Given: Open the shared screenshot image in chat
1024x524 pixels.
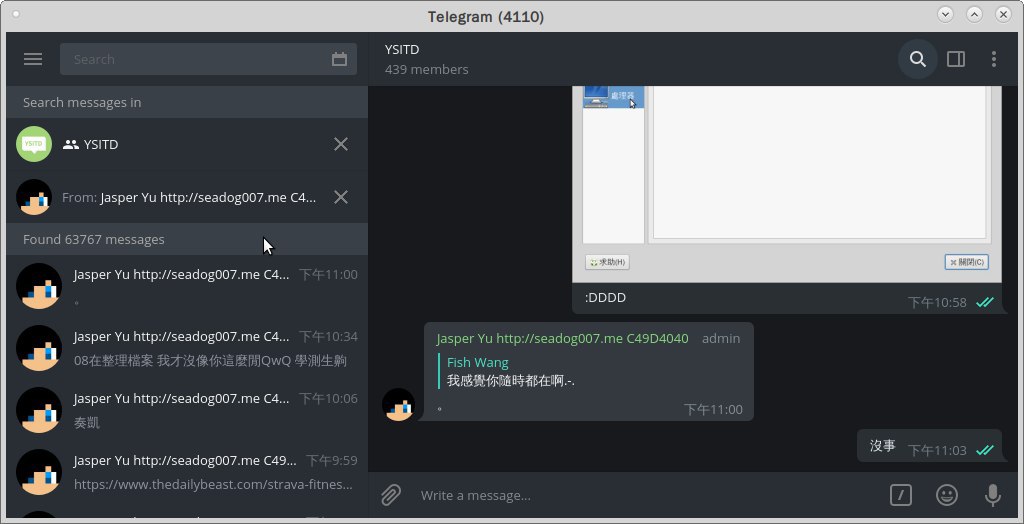Looking at the screenshot, I should tap(787, 184).
